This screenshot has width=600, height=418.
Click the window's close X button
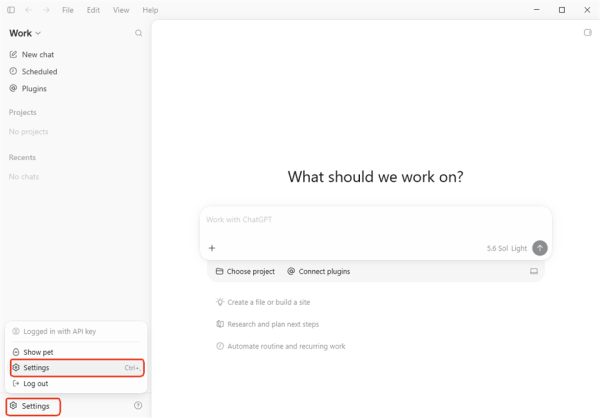tap(587, 10)
